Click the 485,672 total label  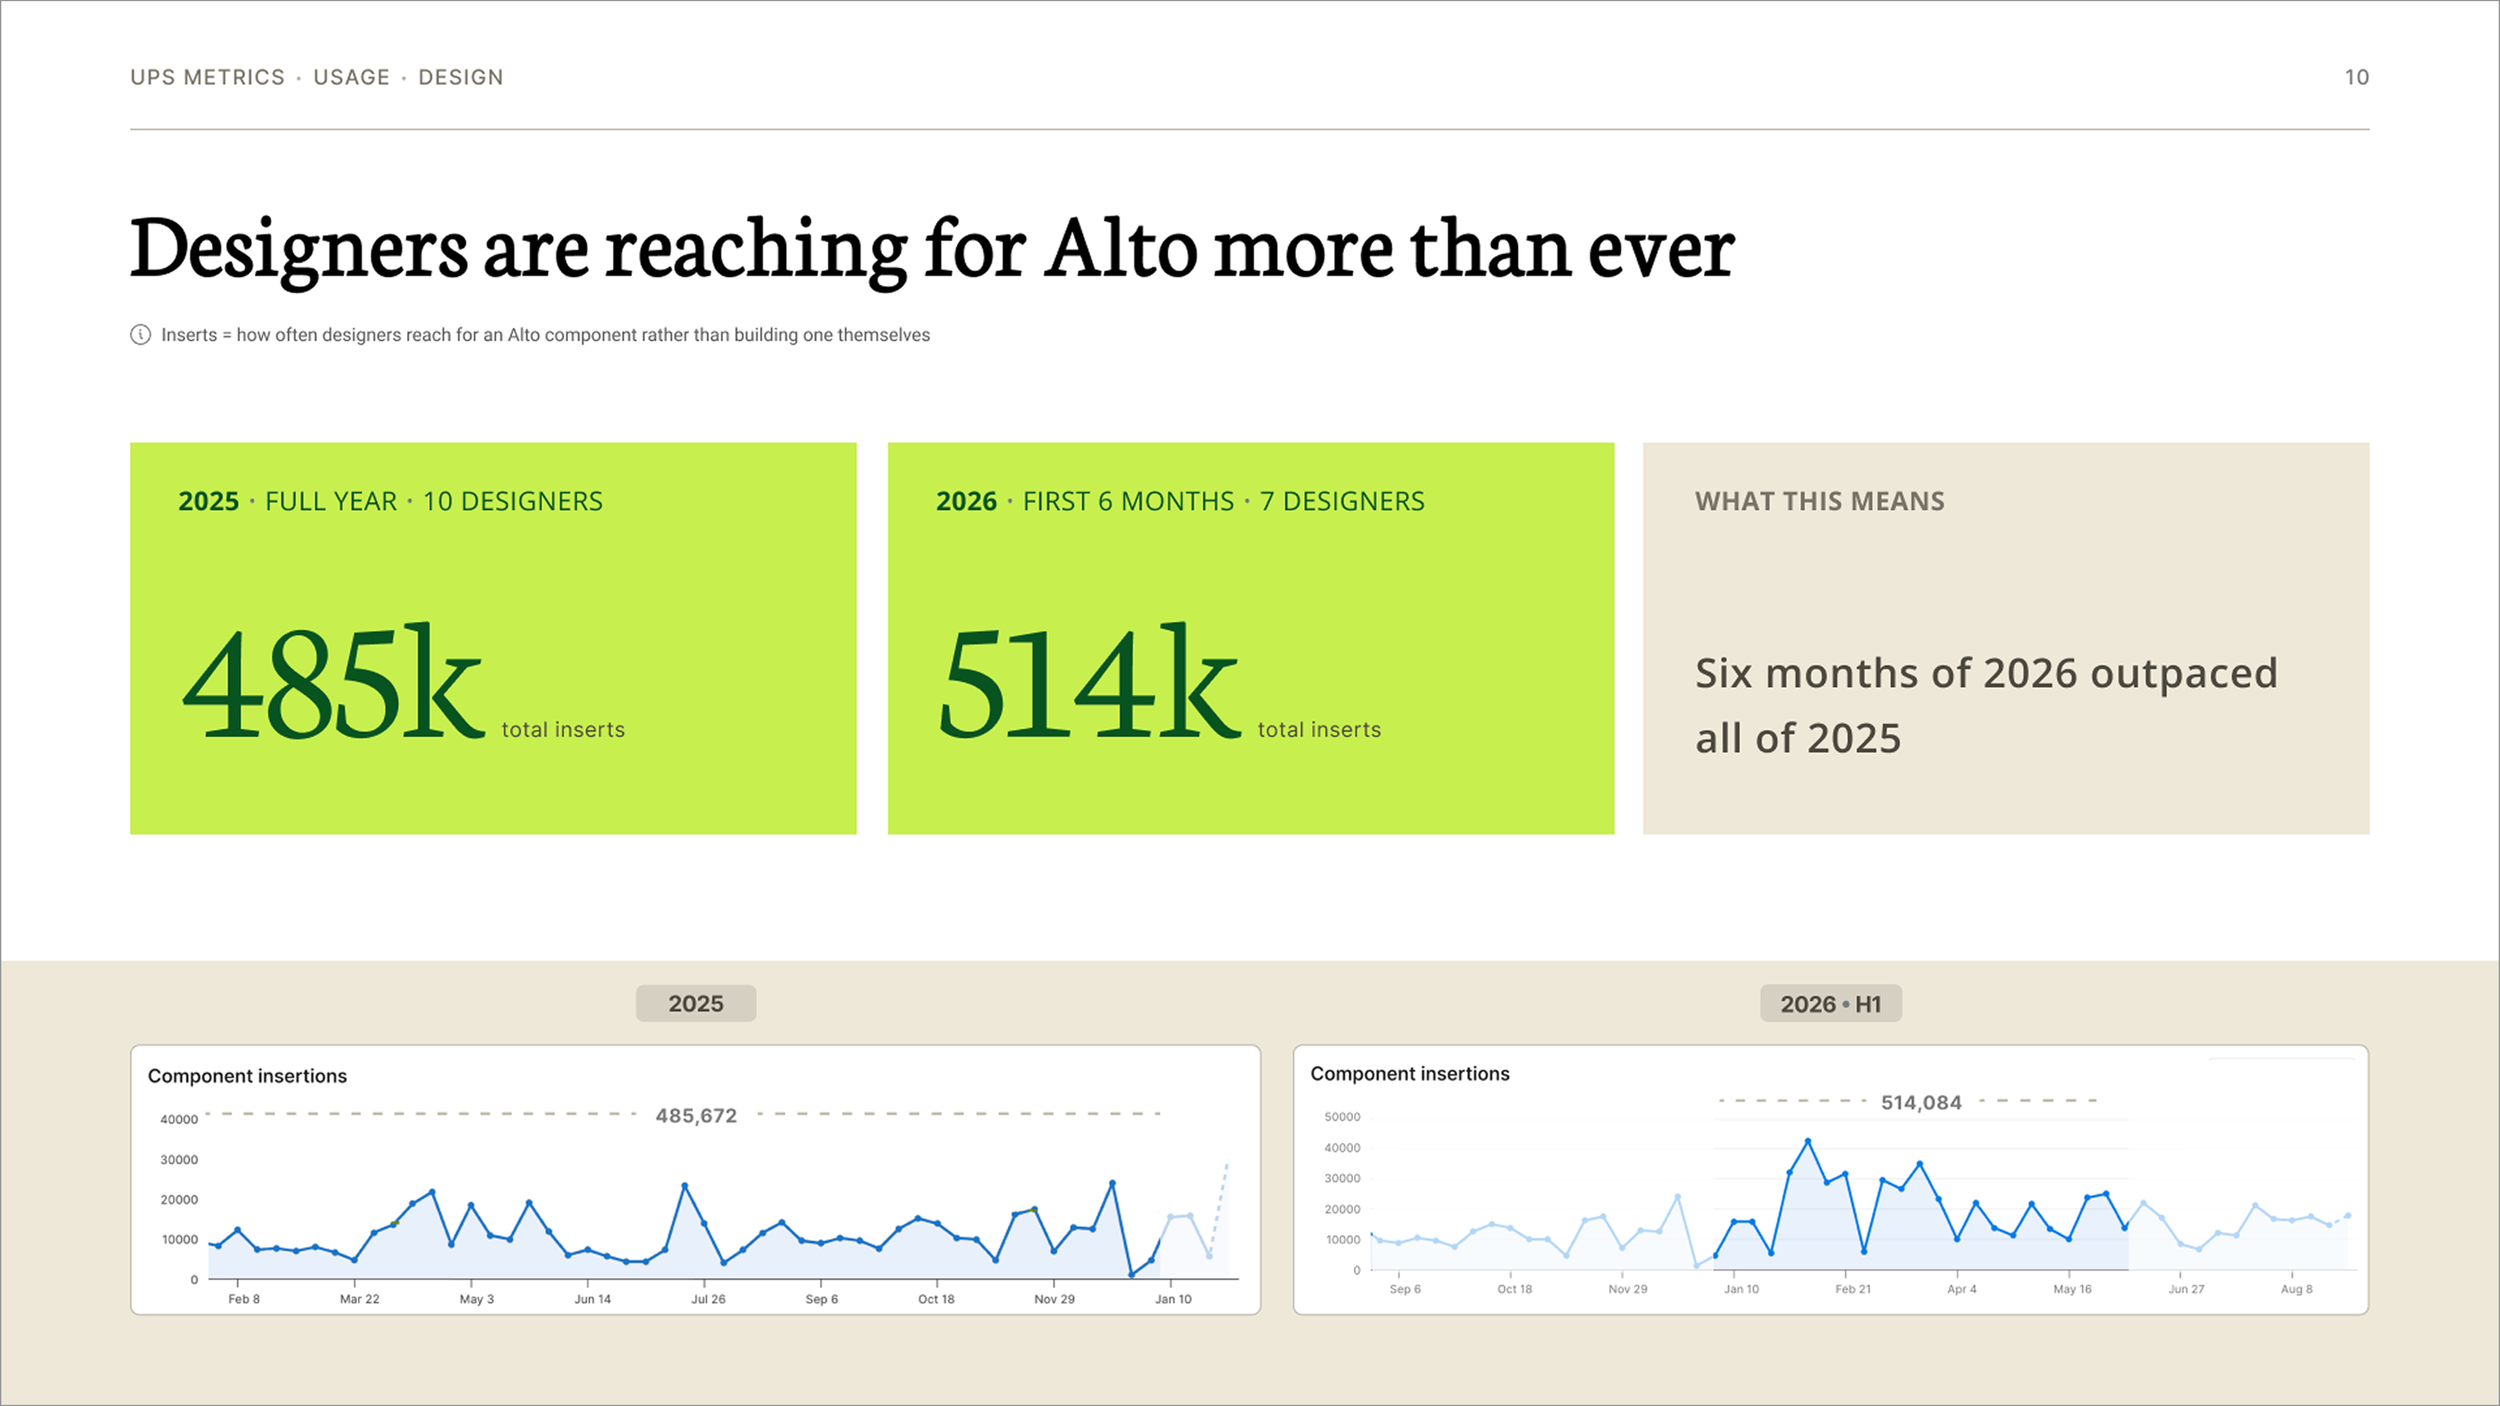tap(696, 1115)
